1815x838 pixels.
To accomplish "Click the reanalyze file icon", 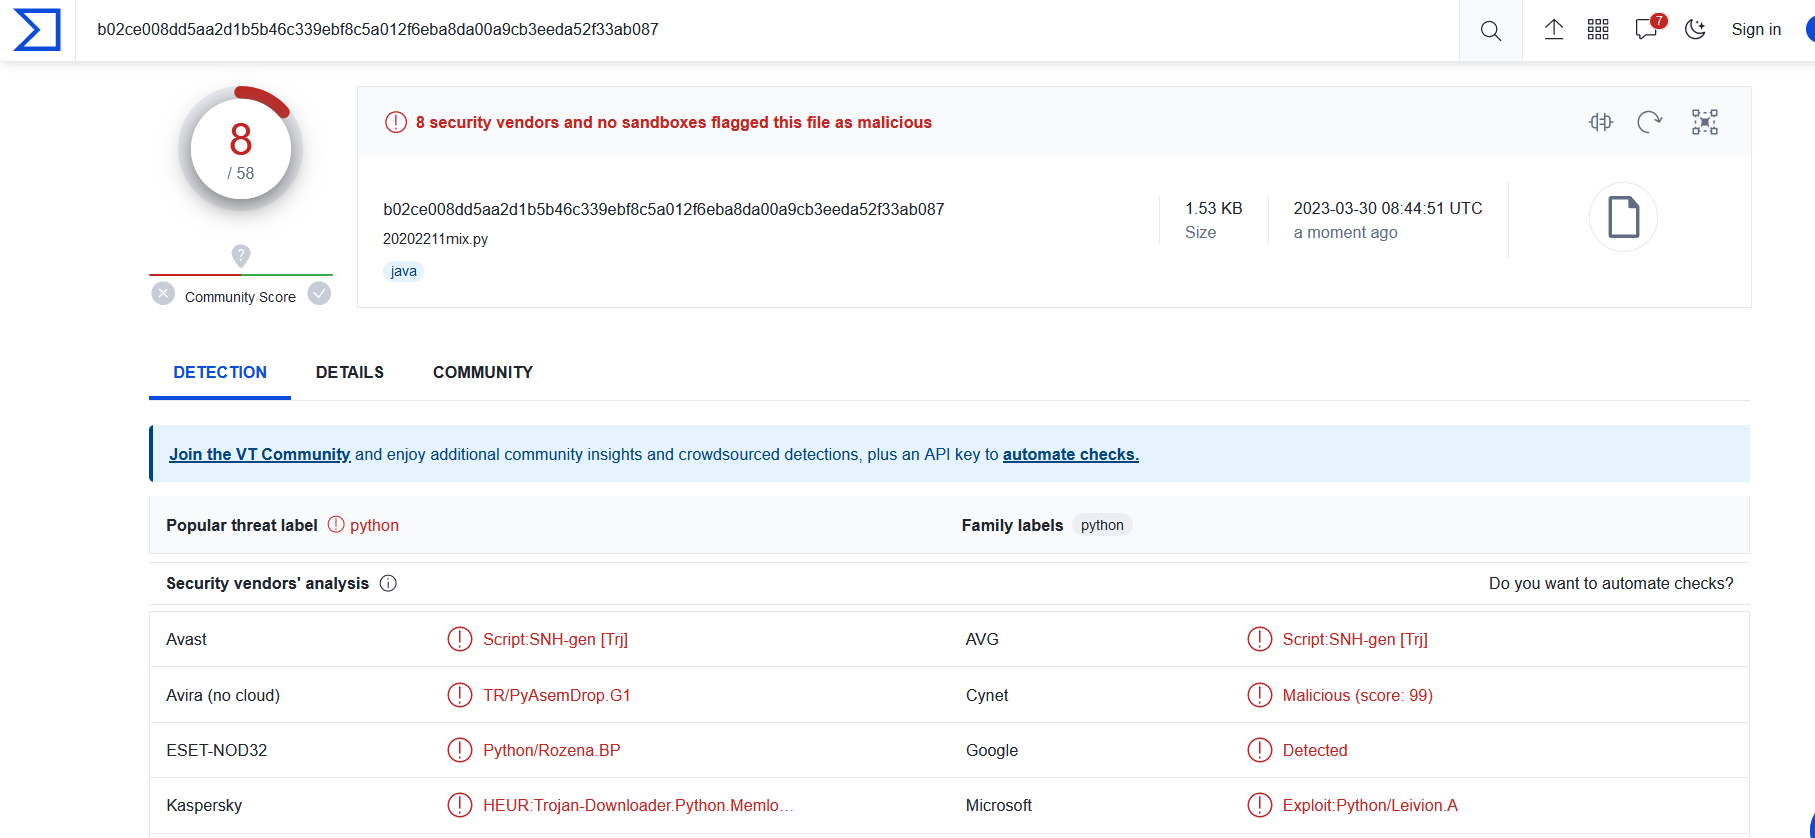I will point(1649,122).
